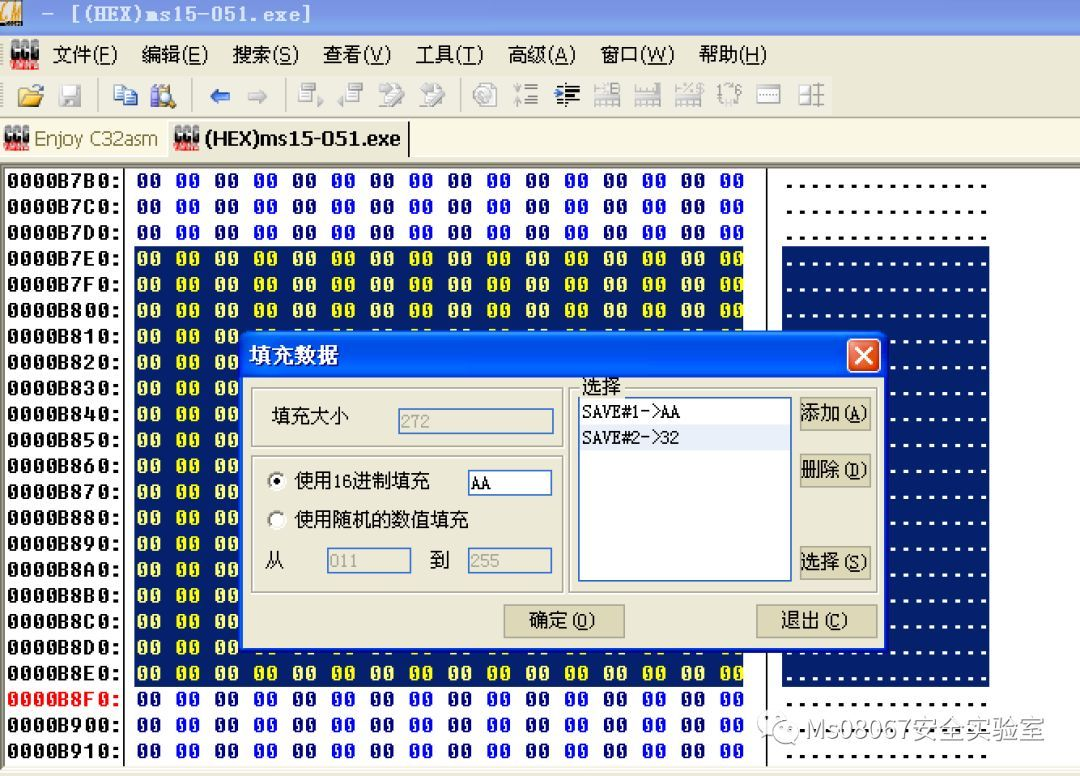
Task: Click the random range end field 255
Action: click(x=510, y=560)
